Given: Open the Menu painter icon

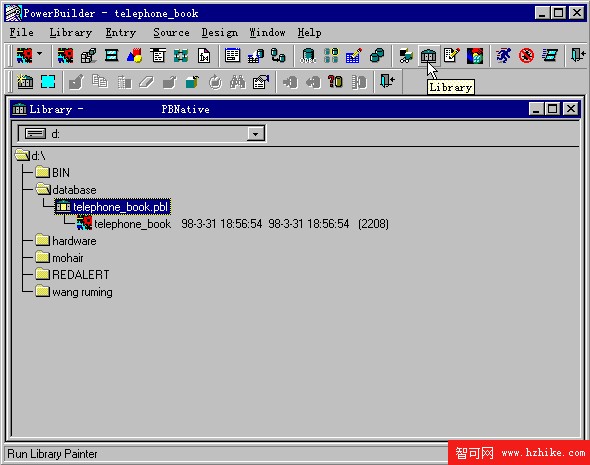Looking at the screenshot, I should click(x=158, y=56).
